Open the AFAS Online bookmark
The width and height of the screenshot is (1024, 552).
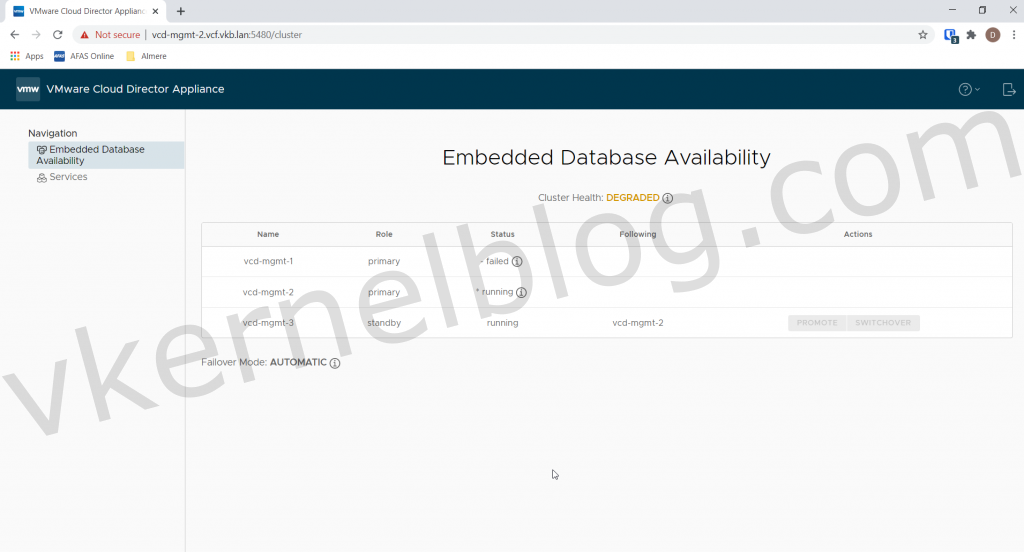(84, 56)
